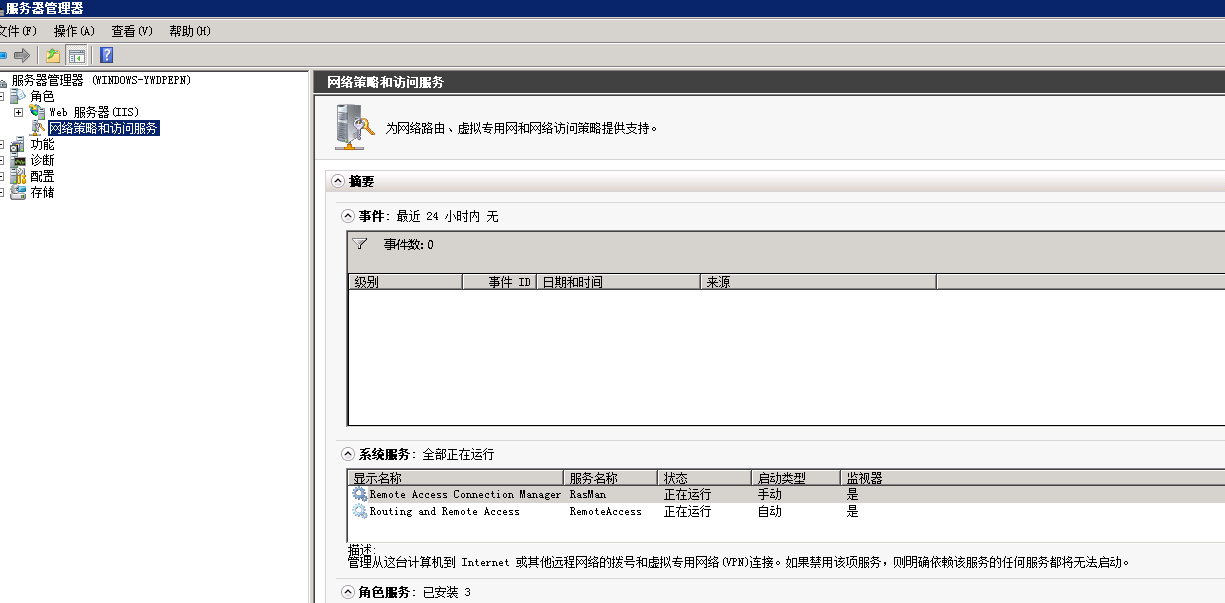
Task: Open the 查看(V) menu
Action: pyautogui.click(x=132, y=31)
